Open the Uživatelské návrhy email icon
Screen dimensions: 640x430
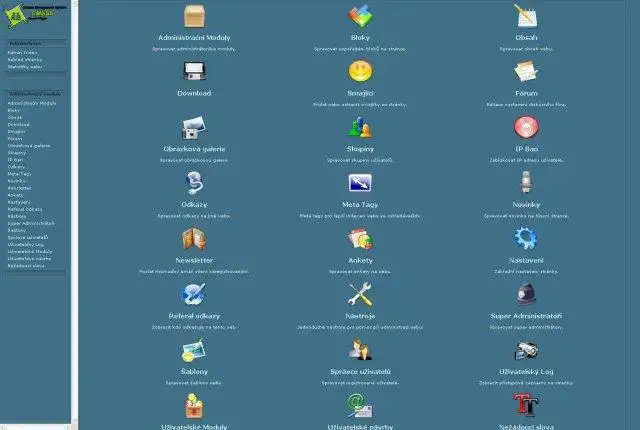[360, 406]
